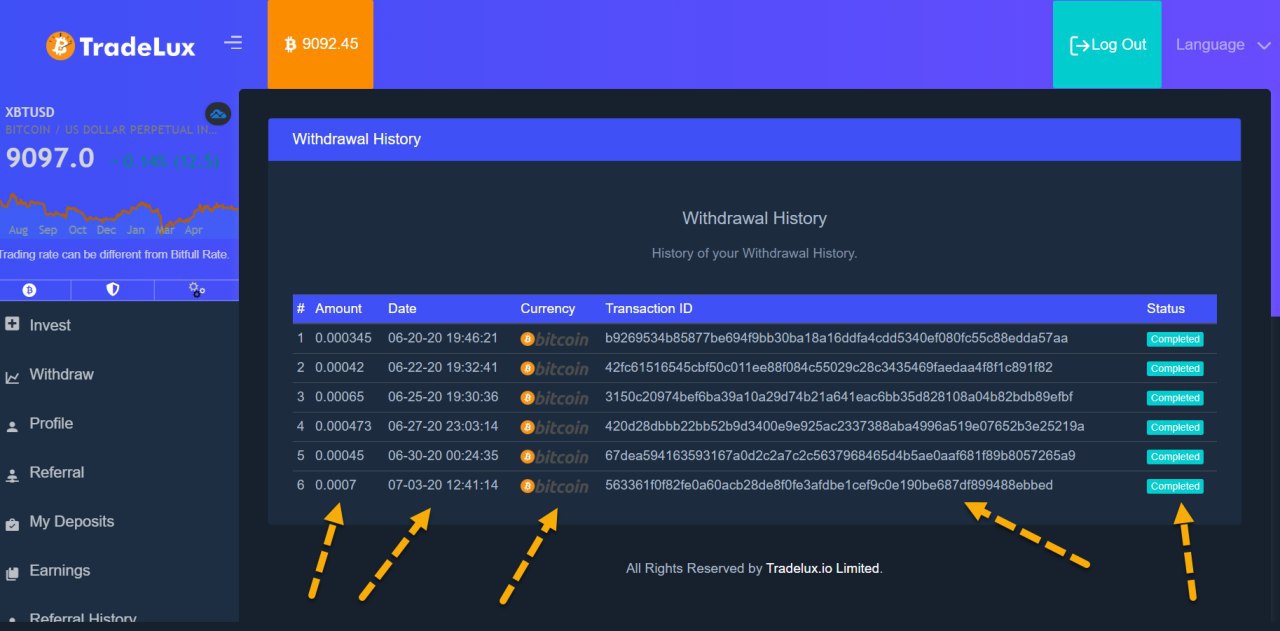Click the bitcoin currency icon in row 5
This screenshot has width=1280, height=631.
coord(555,457)
